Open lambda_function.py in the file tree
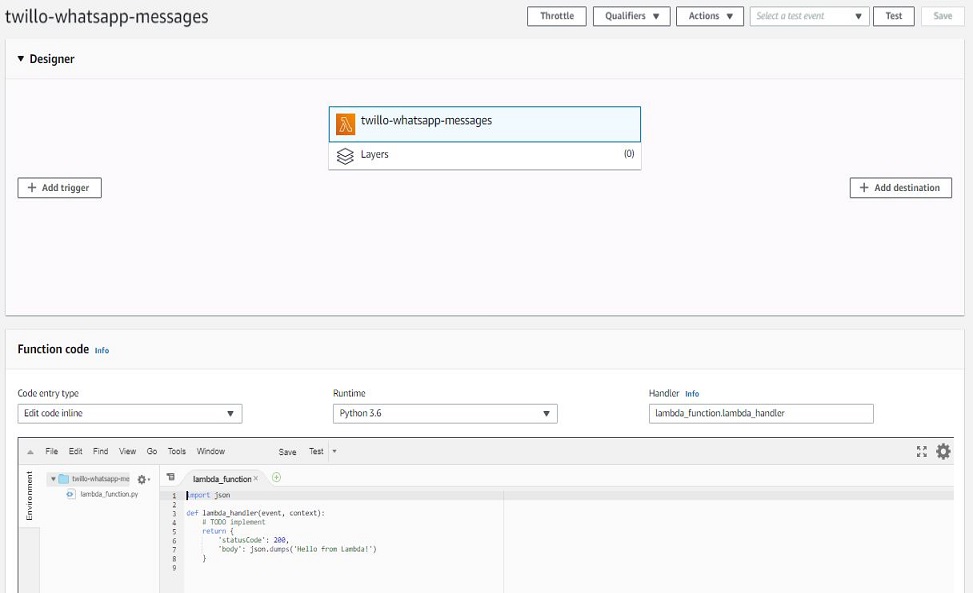This screenshot has width=973, height=593. tap(109, 494)
